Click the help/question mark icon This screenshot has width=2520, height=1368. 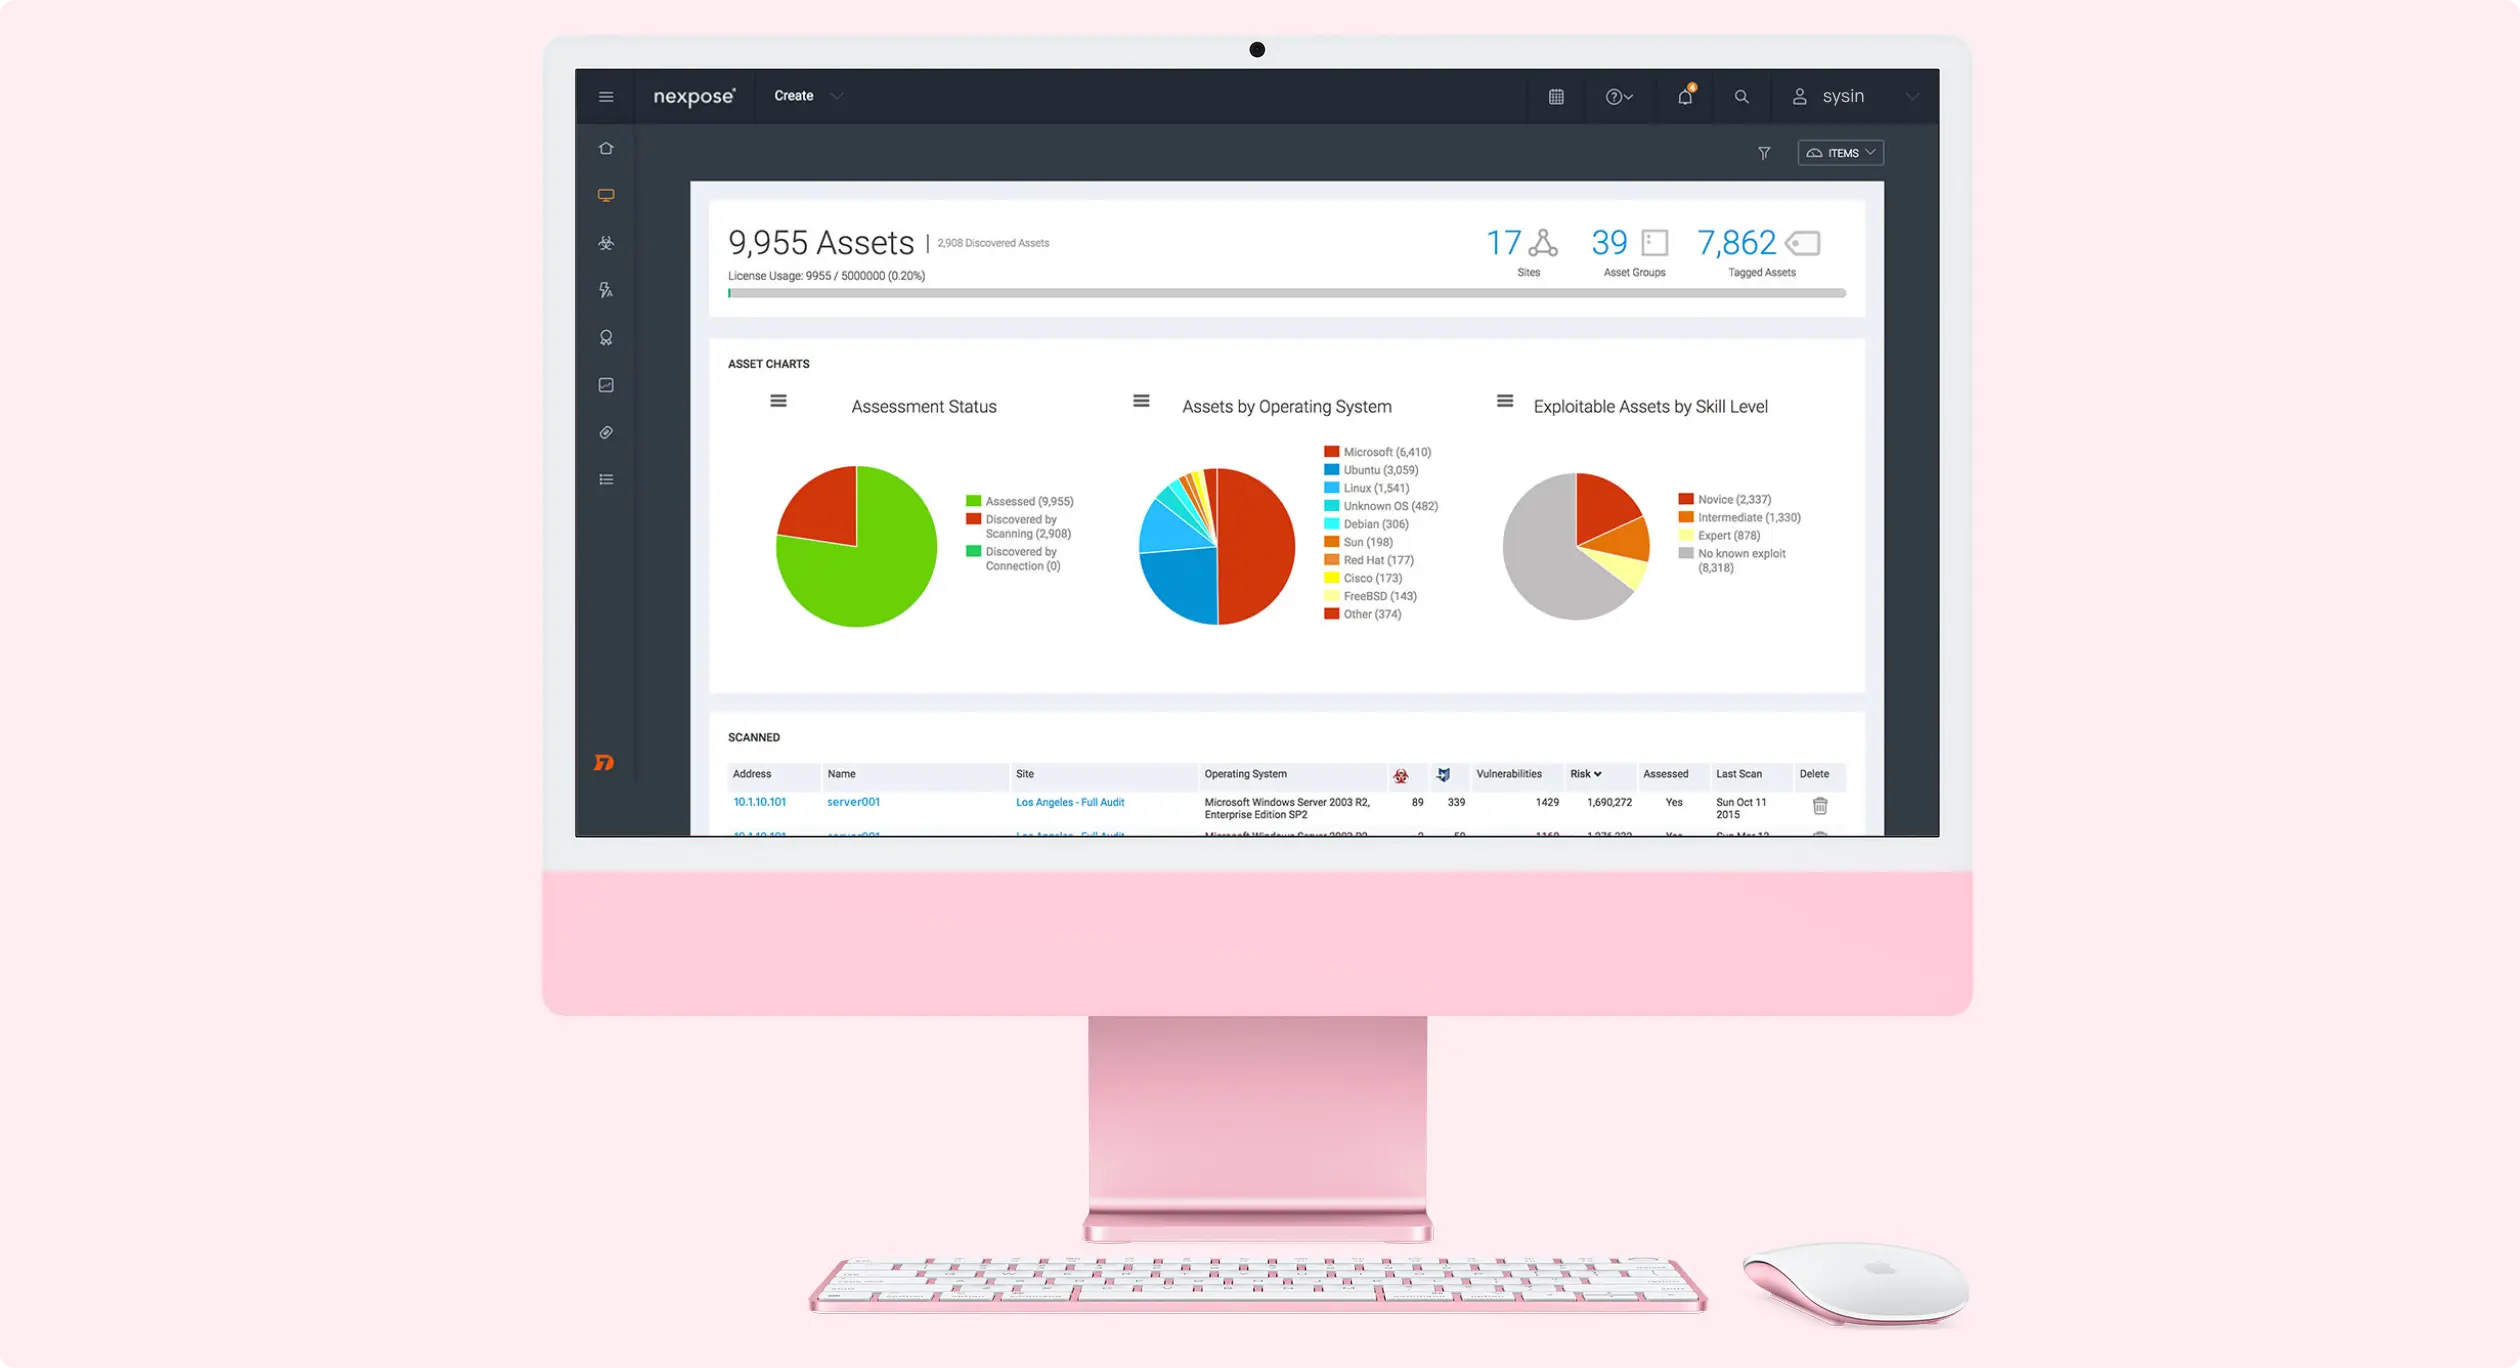[x=1617, y=96]
